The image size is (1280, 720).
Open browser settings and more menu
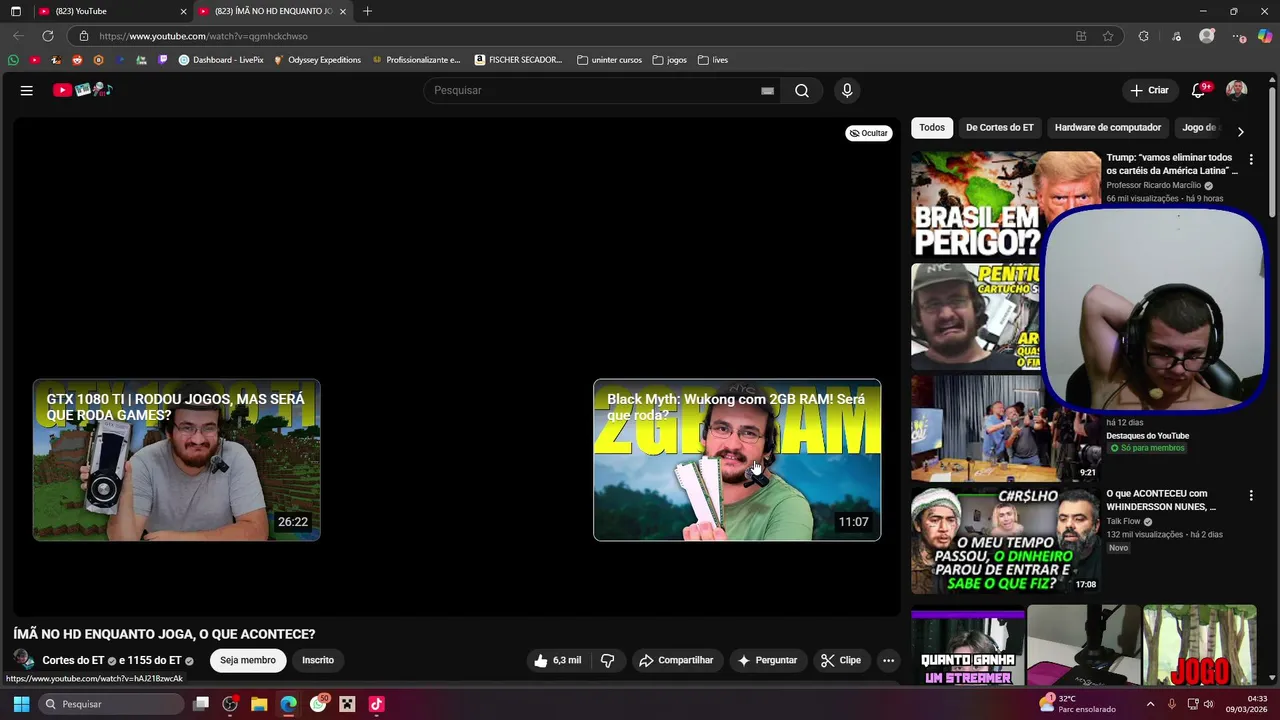[1240, 36]
